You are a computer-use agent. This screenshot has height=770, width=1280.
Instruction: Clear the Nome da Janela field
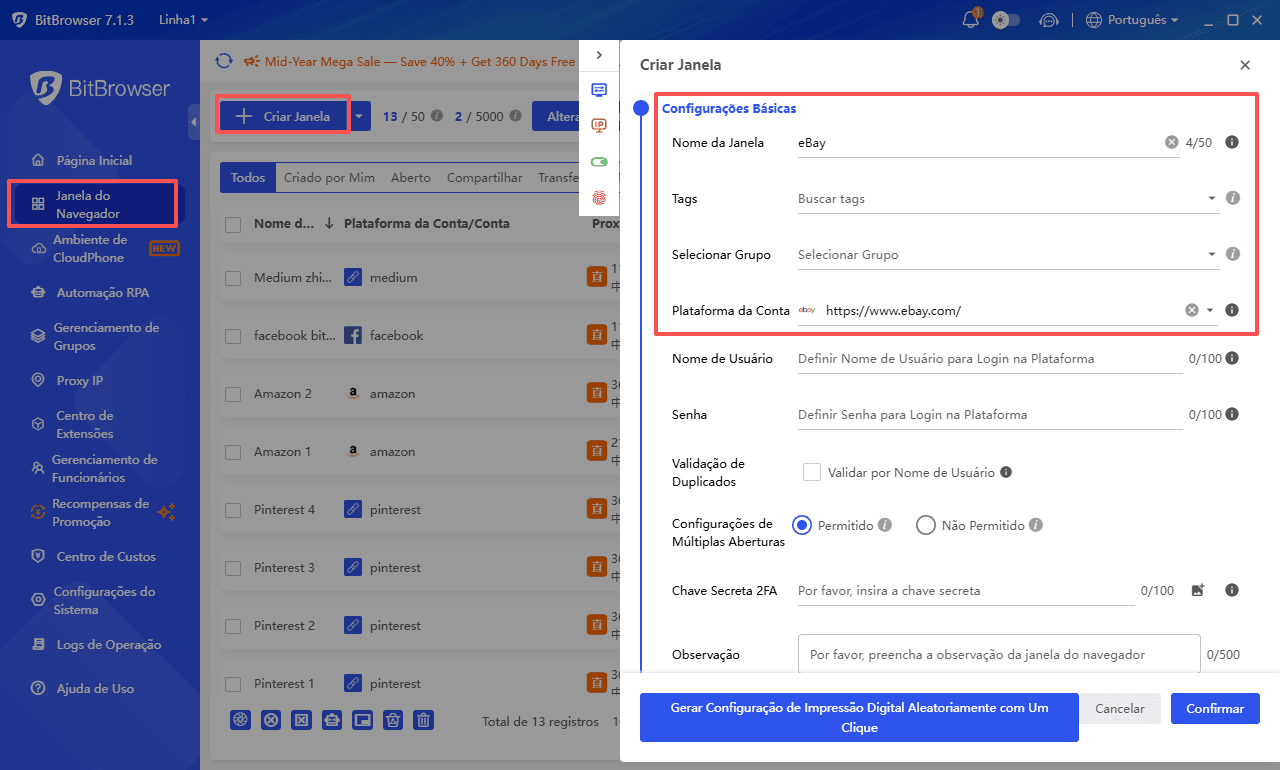(x=1172, y=143)
